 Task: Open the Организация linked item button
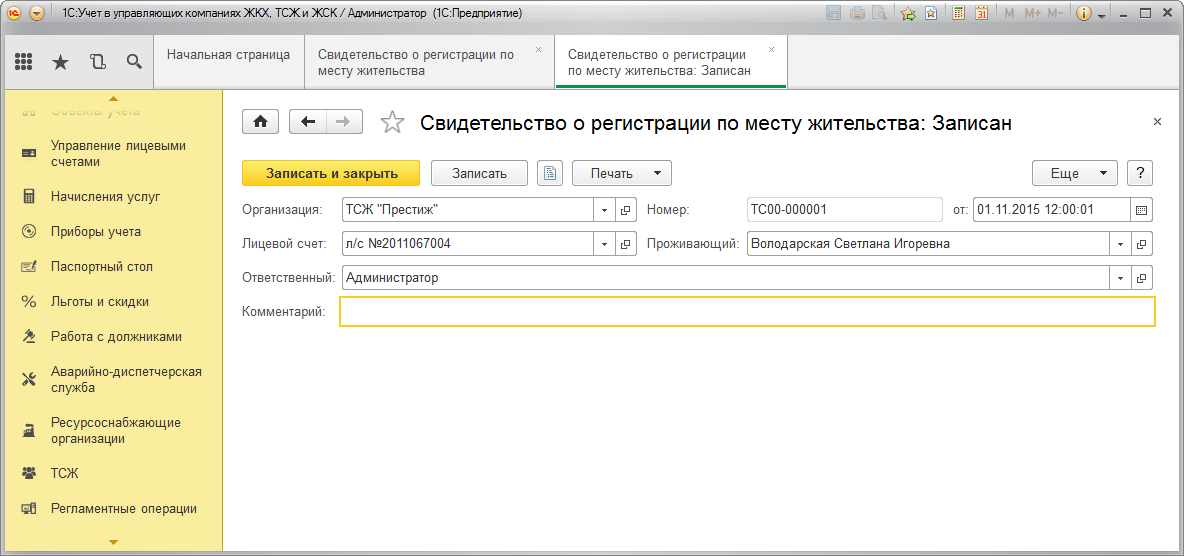coord(626,210)
